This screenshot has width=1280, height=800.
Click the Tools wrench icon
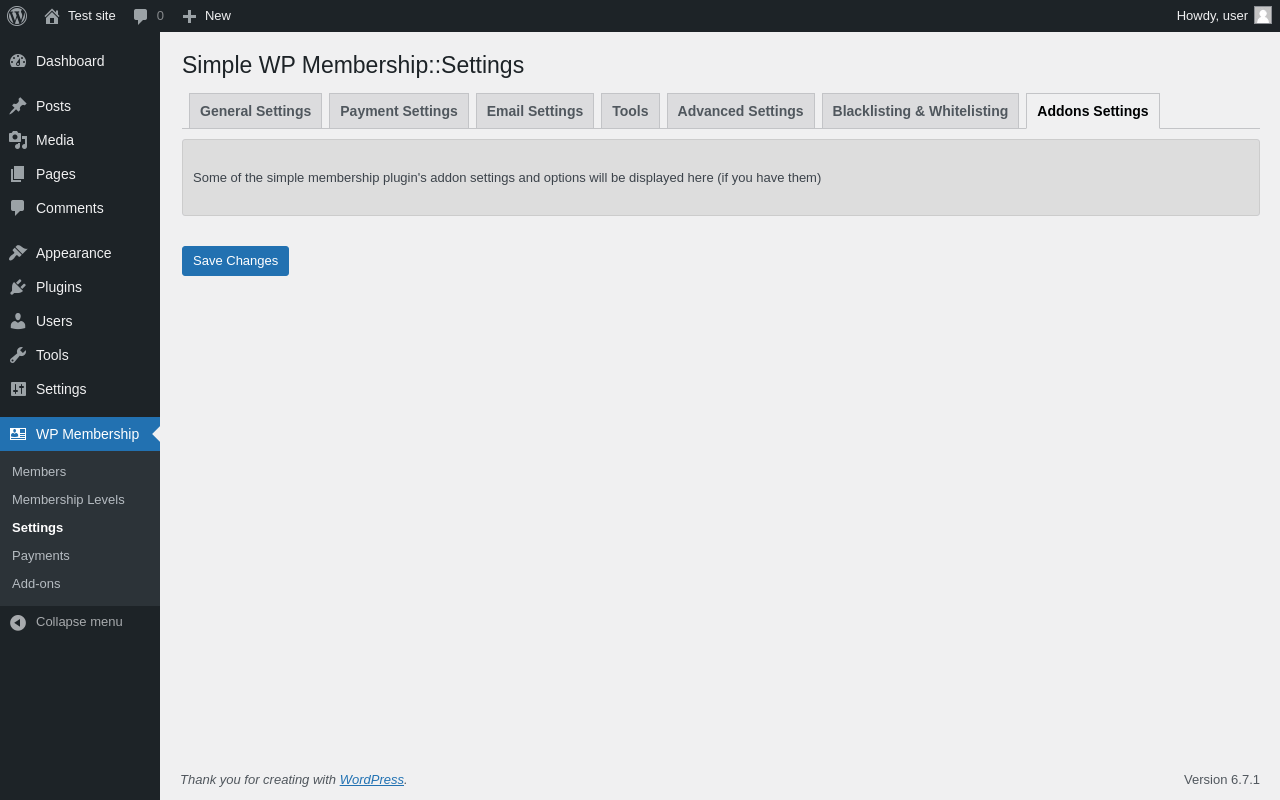point(18,355)
